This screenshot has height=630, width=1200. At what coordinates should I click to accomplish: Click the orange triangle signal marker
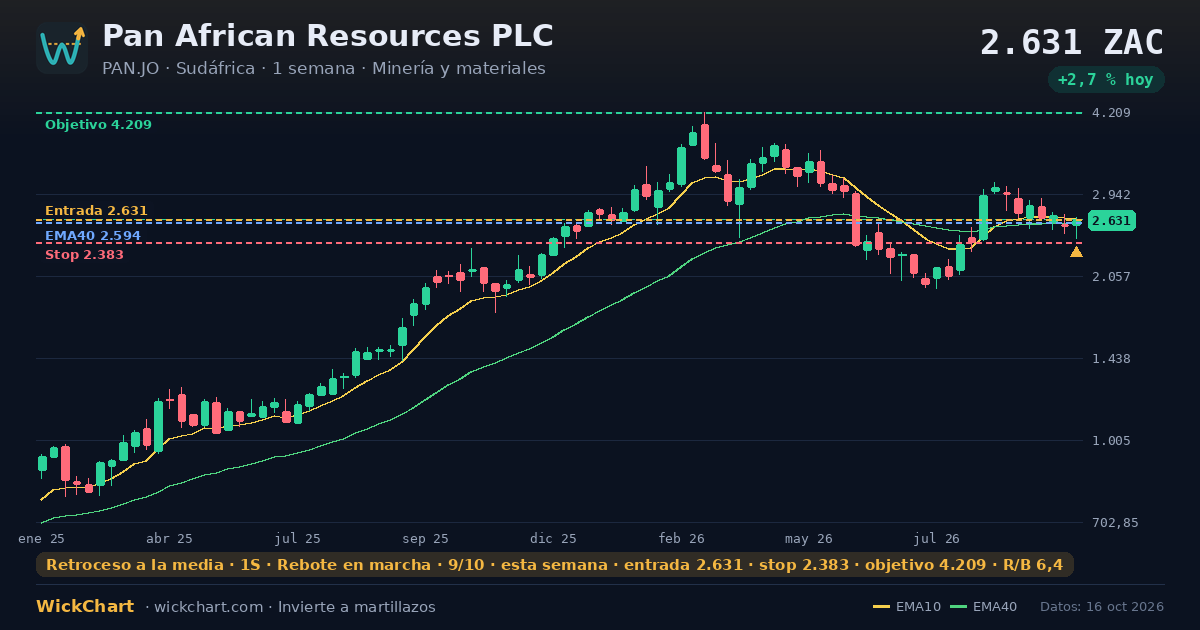pos(1076,252)
